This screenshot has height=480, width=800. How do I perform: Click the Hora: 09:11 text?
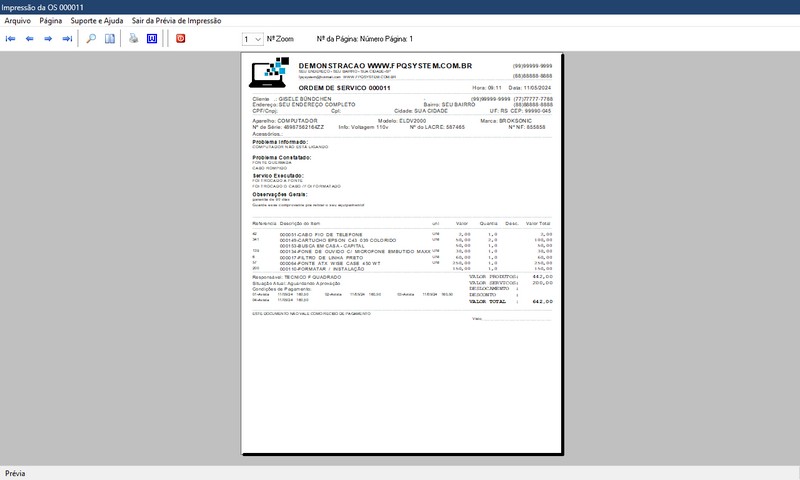[x=487, y=88]
